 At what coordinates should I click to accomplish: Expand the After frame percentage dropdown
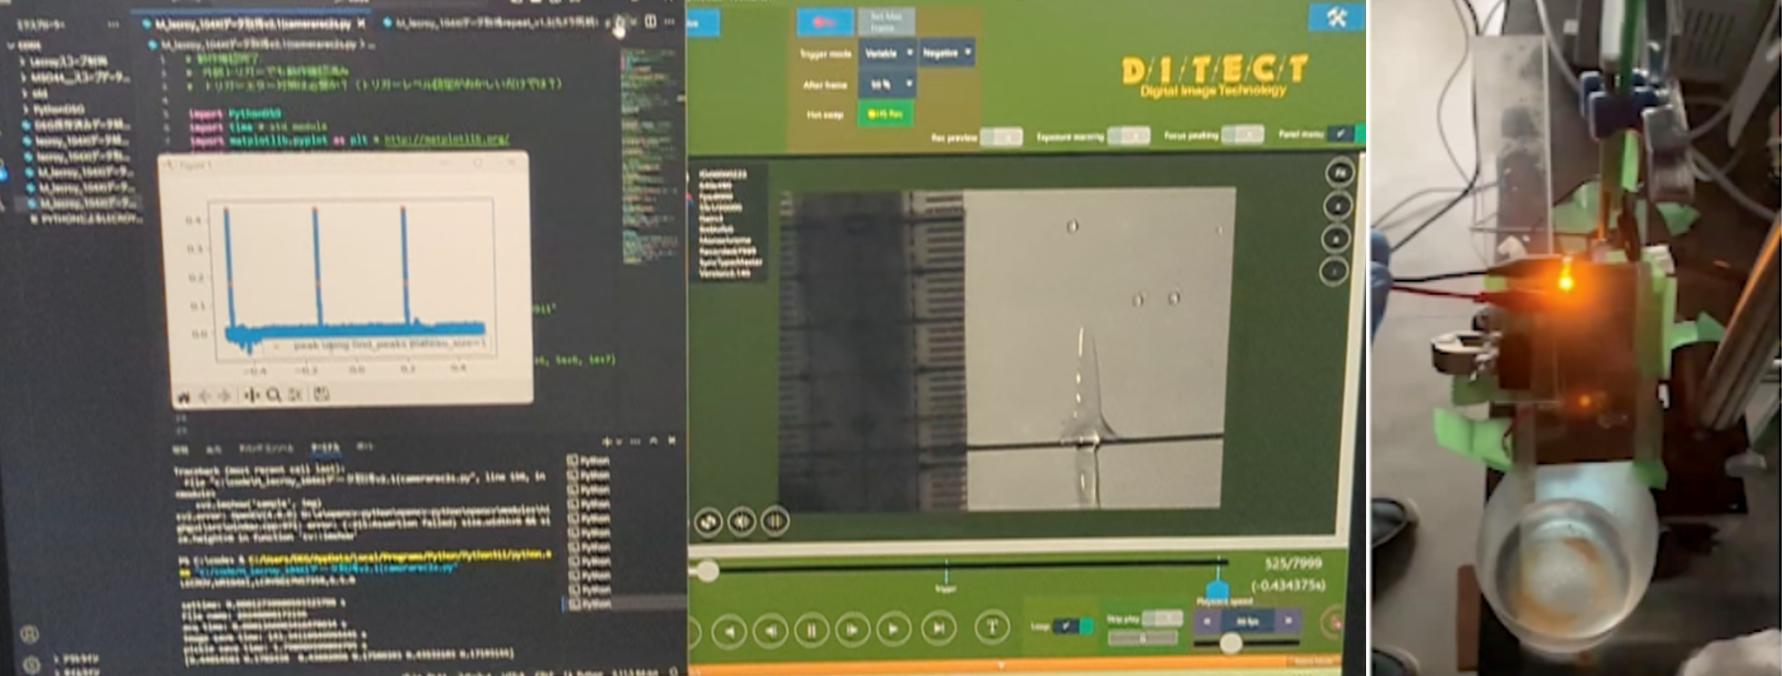coord(887,85)
